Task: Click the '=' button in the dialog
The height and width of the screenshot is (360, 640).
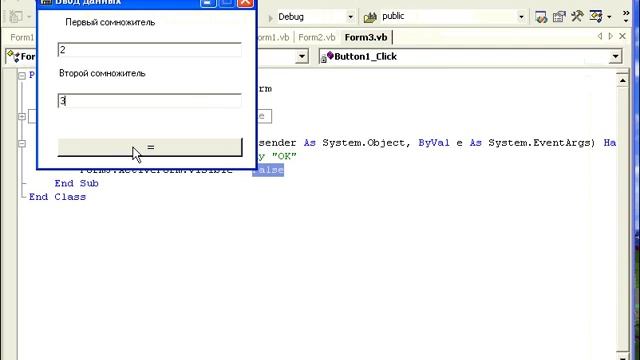Action: tap(150, 147)
